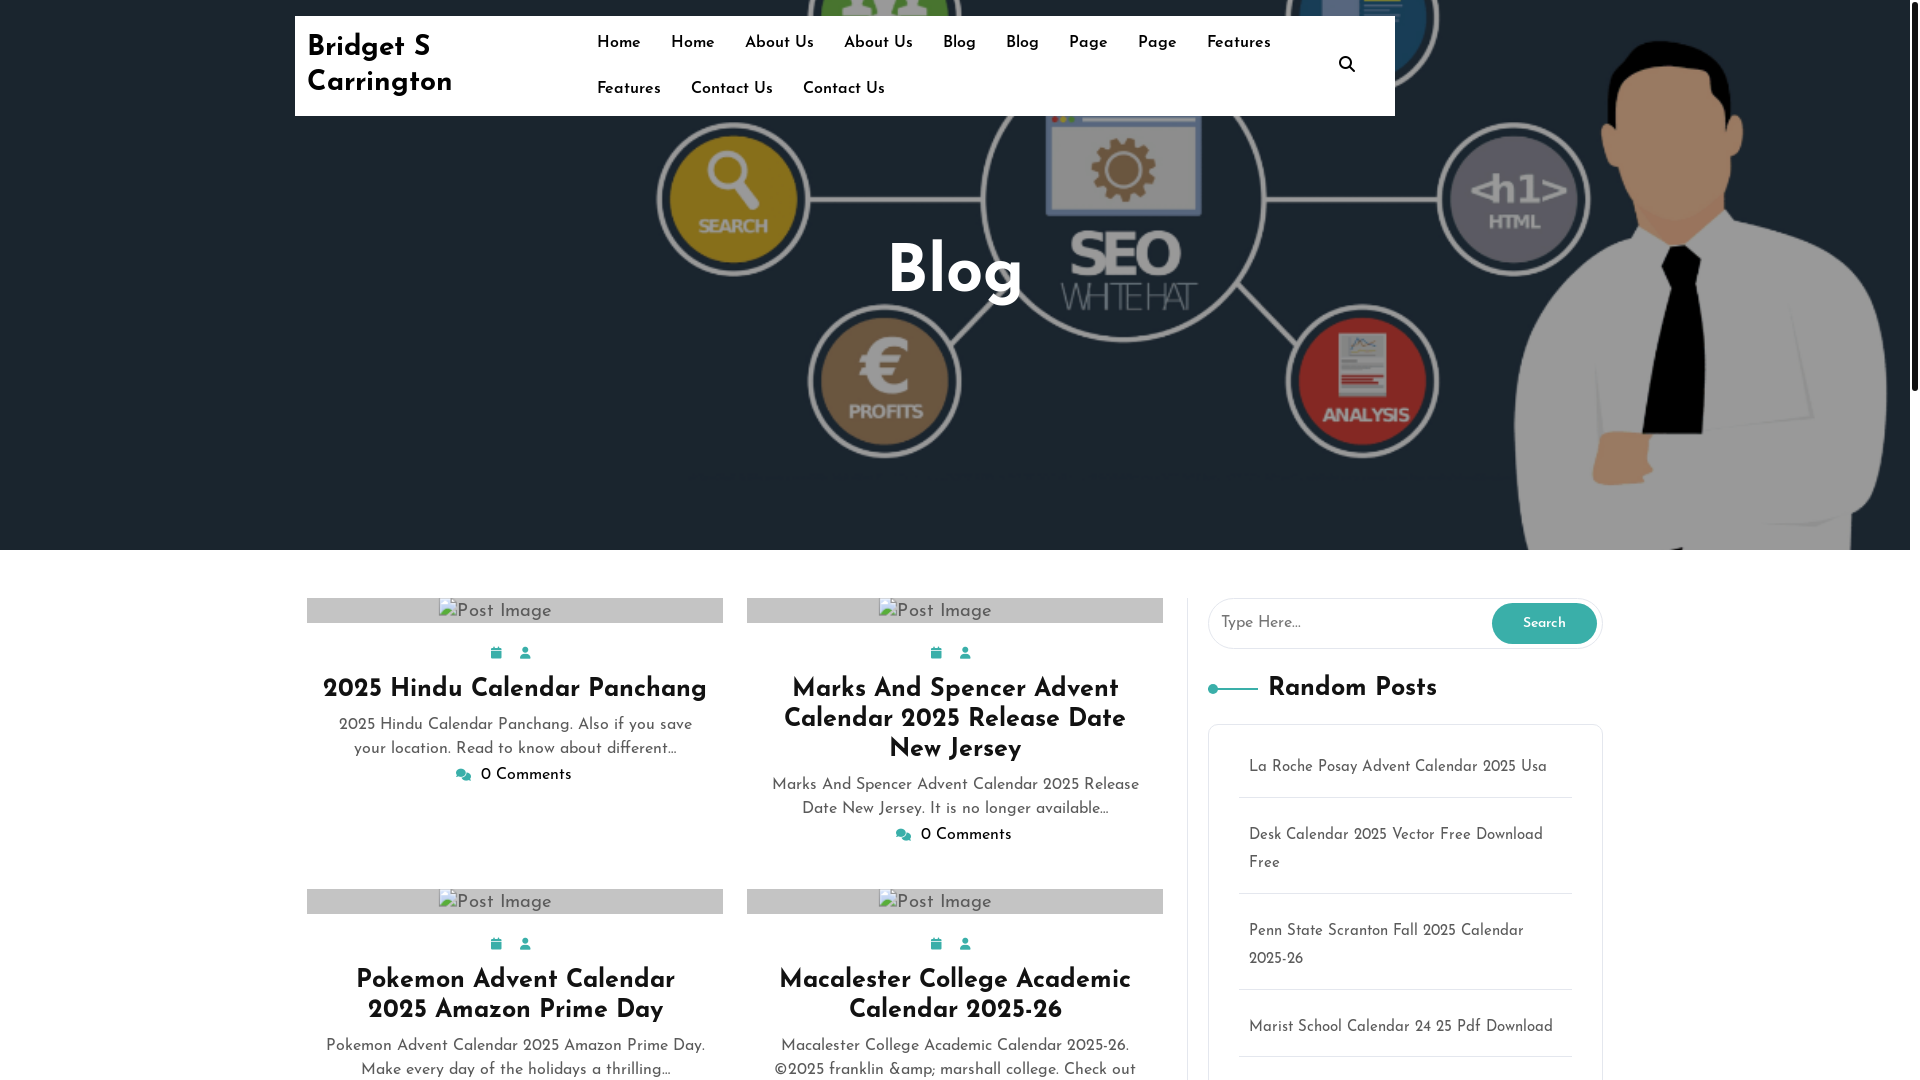
Task: Click the Search button in sidebar
Action: tap(1543, 624)
